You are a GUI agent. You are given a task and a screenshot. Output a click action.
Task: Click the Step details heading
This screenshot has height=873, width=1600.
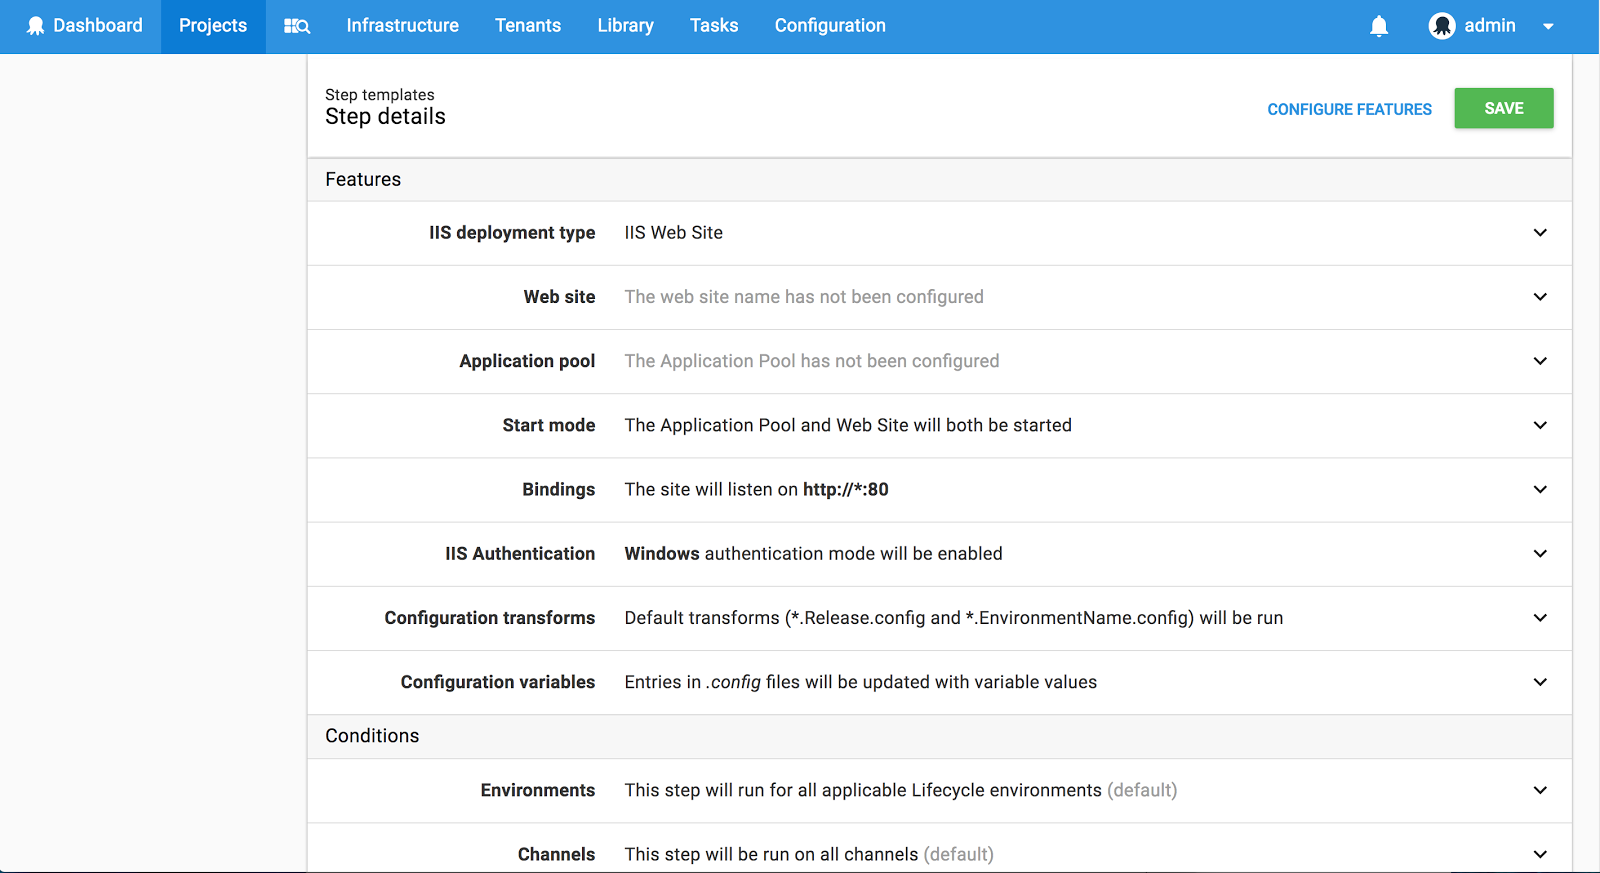tap(385, 117)
